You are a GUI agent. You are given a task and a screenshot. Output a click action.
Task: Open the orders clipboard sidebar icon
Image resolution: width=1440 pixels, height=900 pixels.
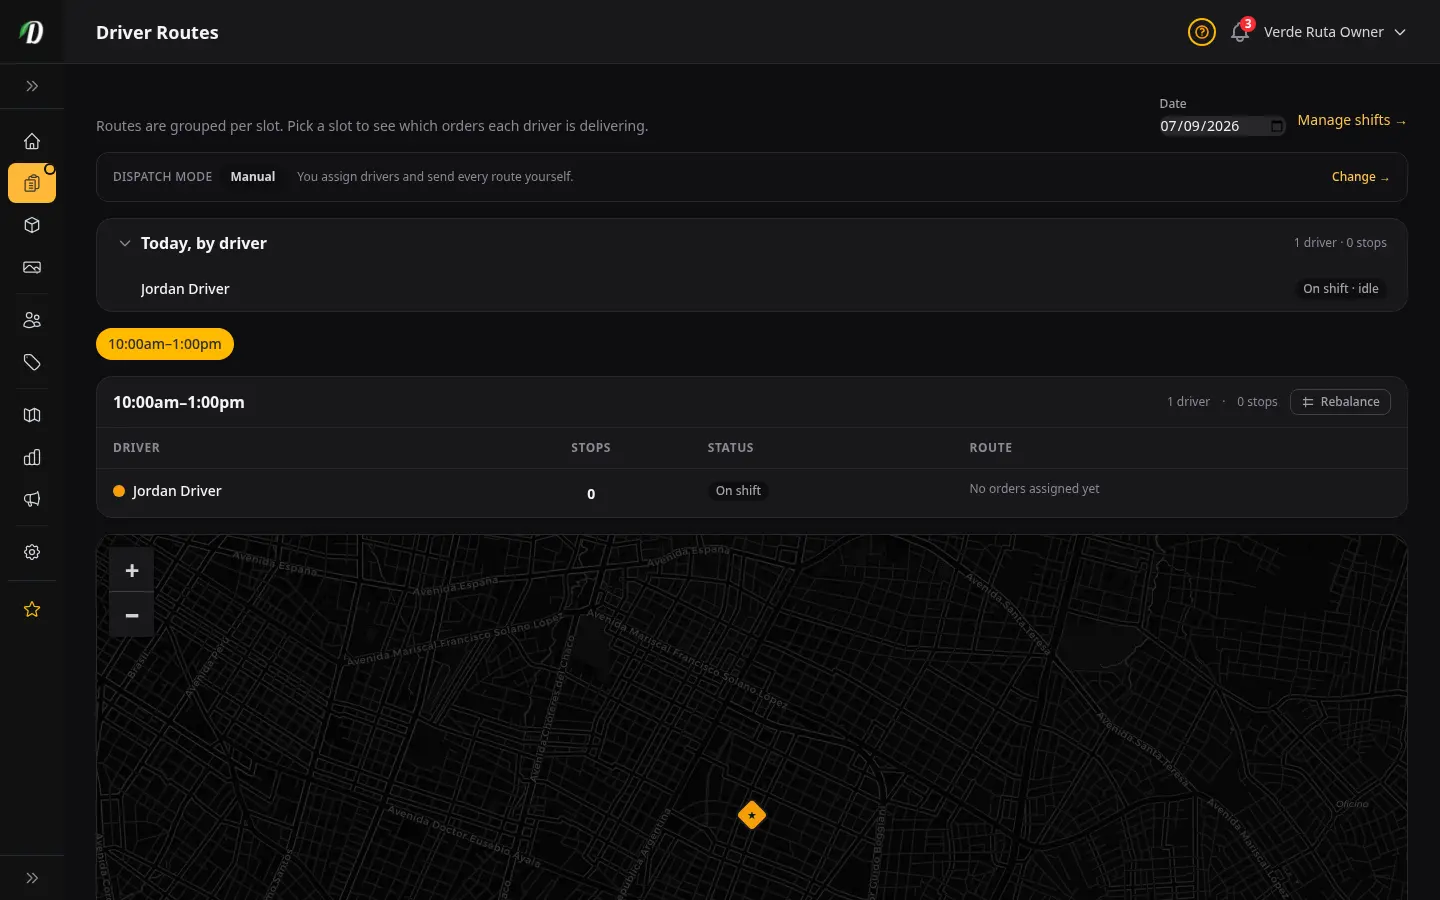[x=32, y=183]
